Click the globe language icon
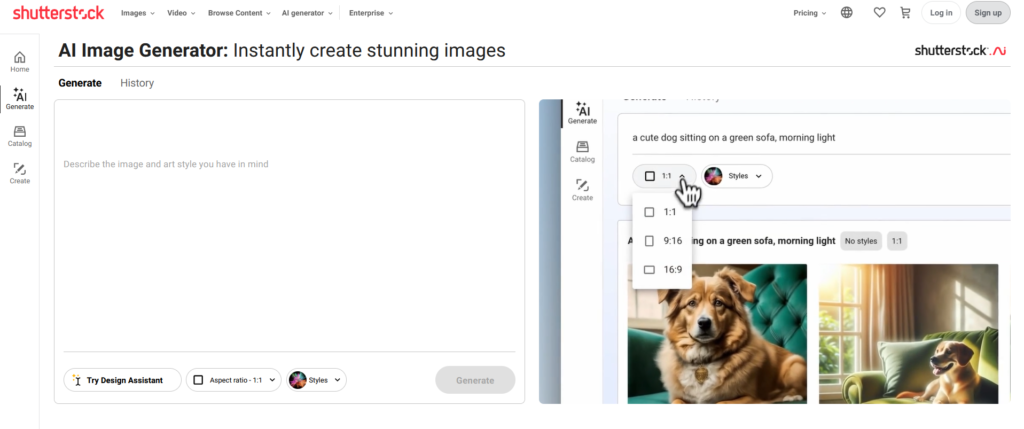The image size is (1024, 429). [x=846, y=12]
